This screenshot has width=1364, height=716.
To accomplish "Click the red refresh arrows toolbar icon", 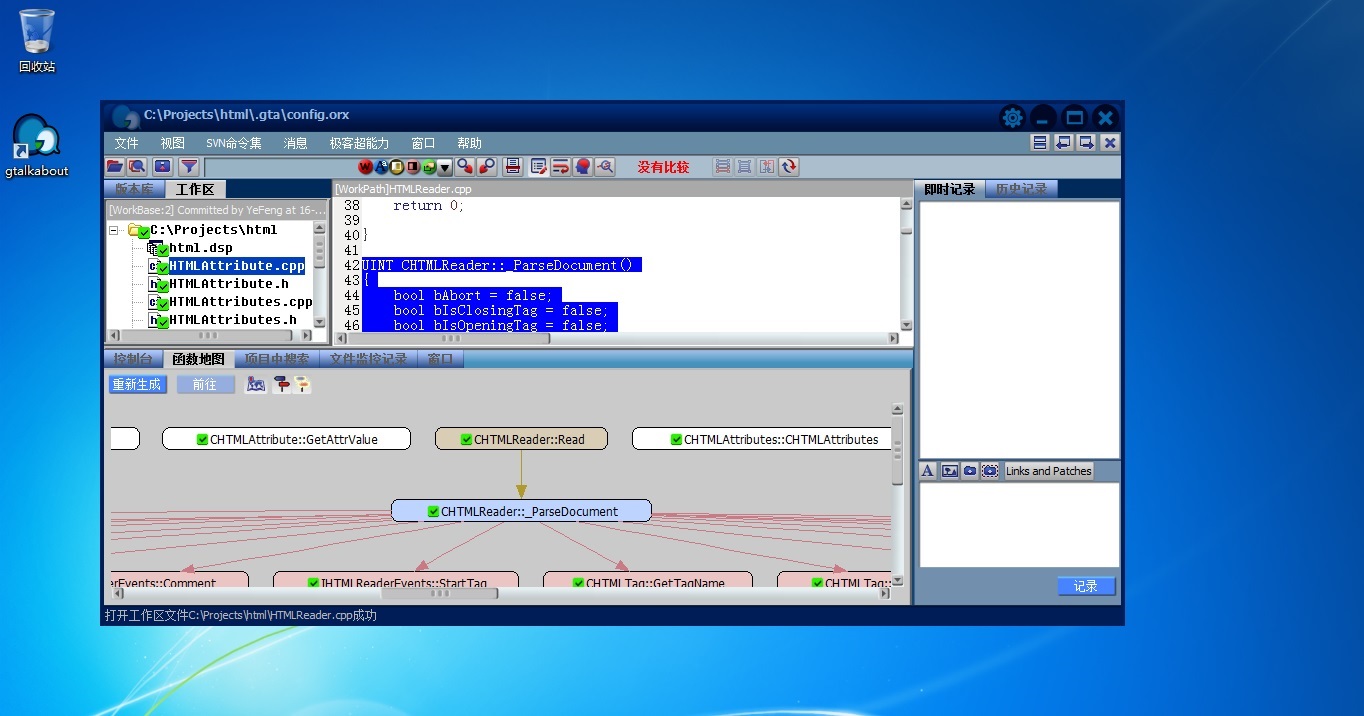I will (790, 167).
